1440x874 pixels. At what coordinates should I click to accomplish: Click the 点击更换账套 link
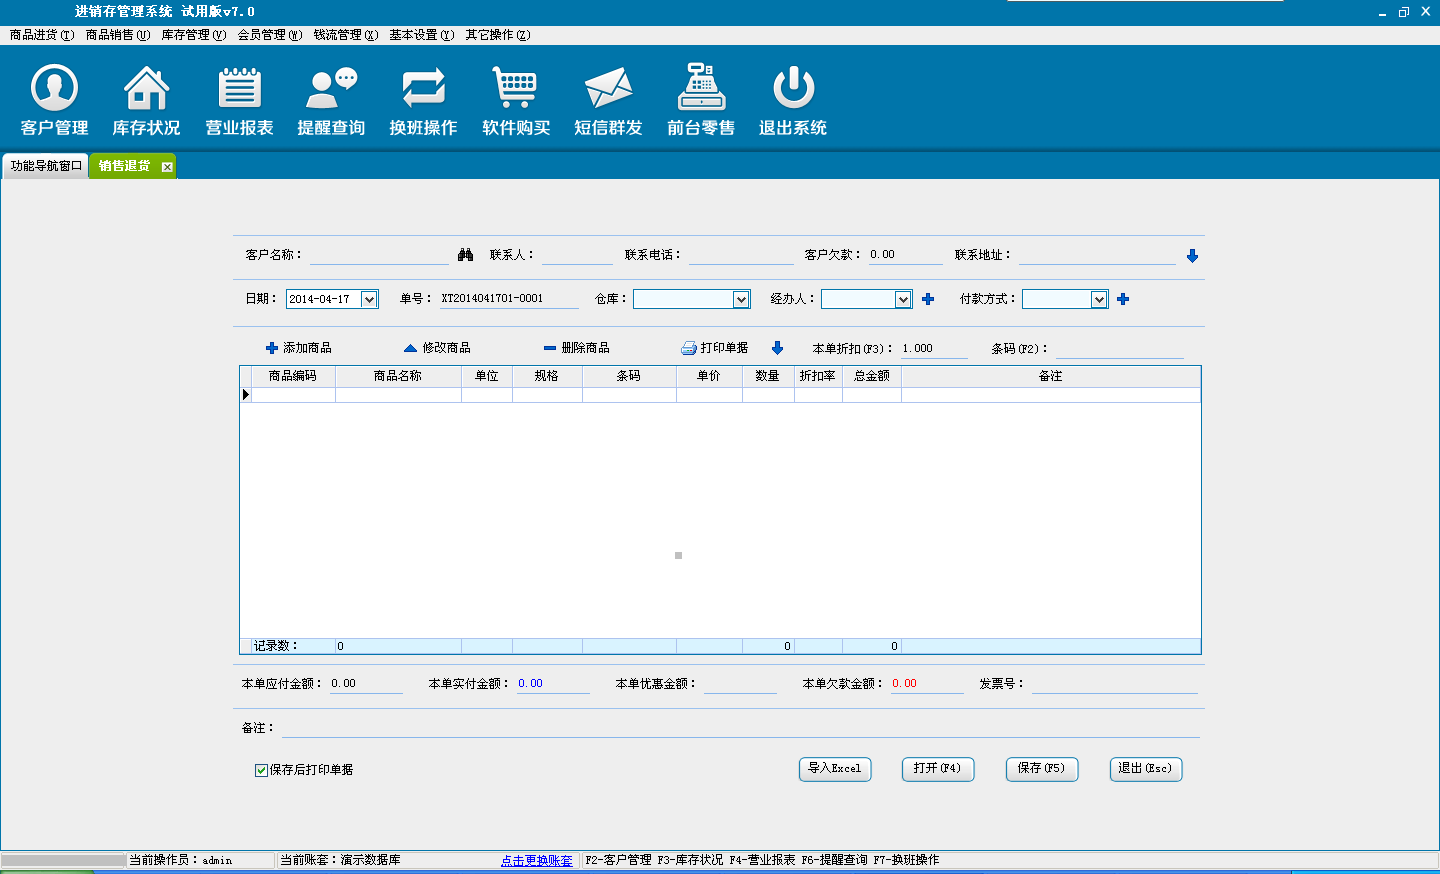click(x=537, y=860)
